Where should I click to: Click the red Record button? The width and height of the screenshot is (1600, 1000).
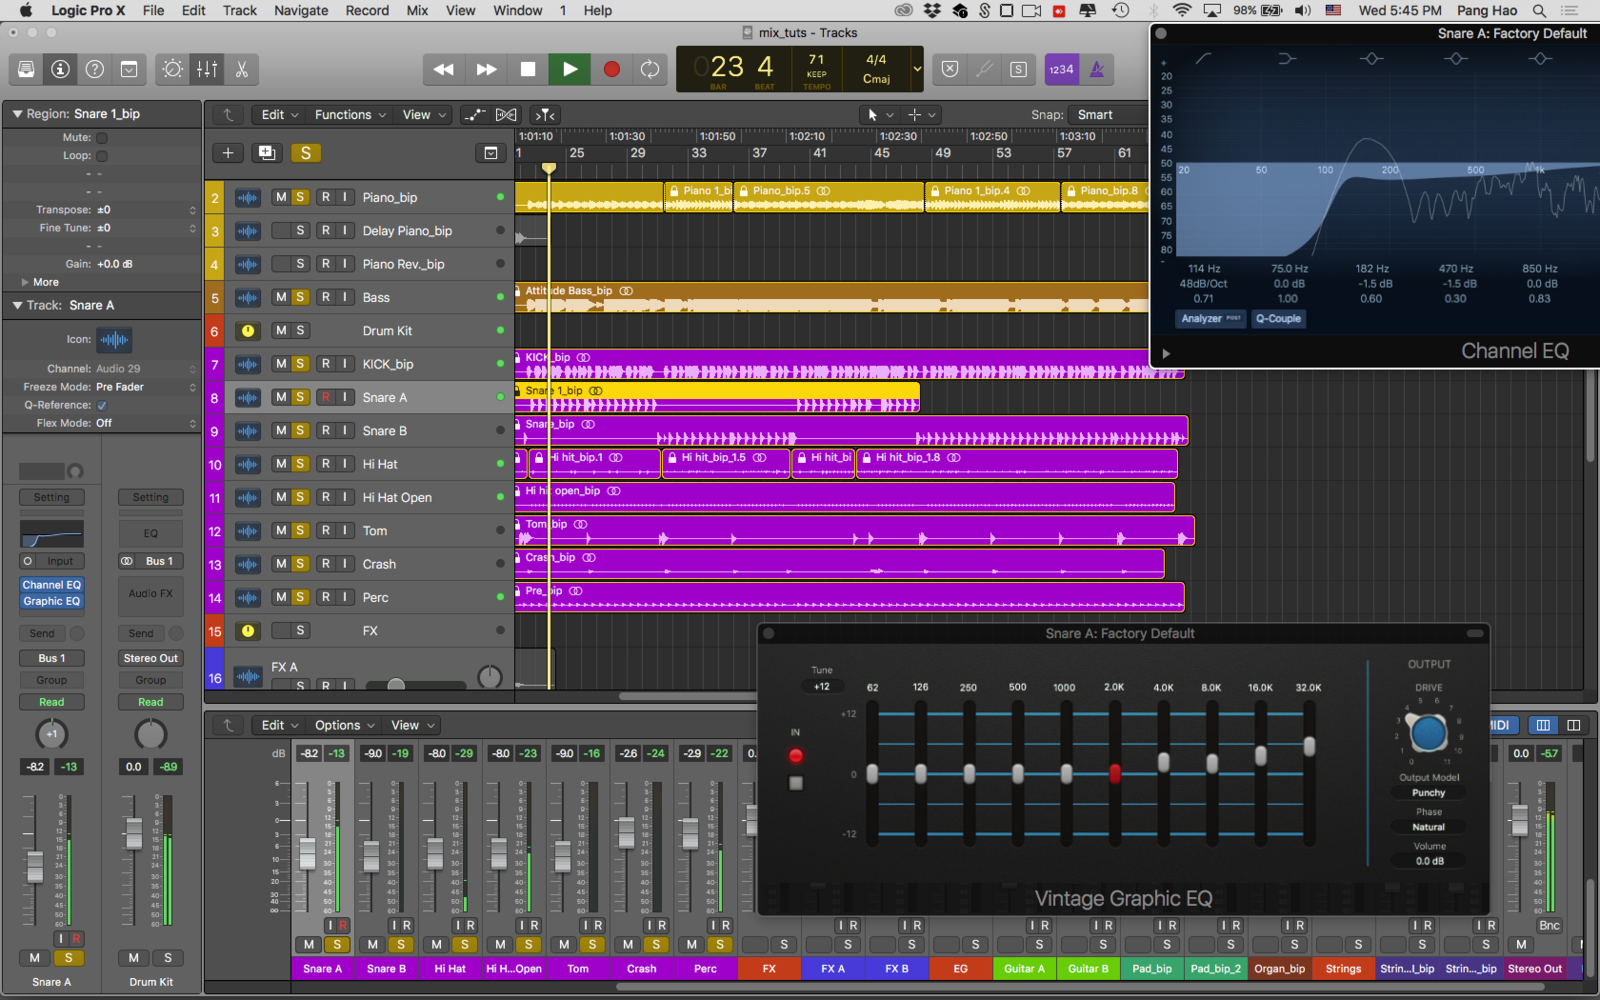point(612,69)
